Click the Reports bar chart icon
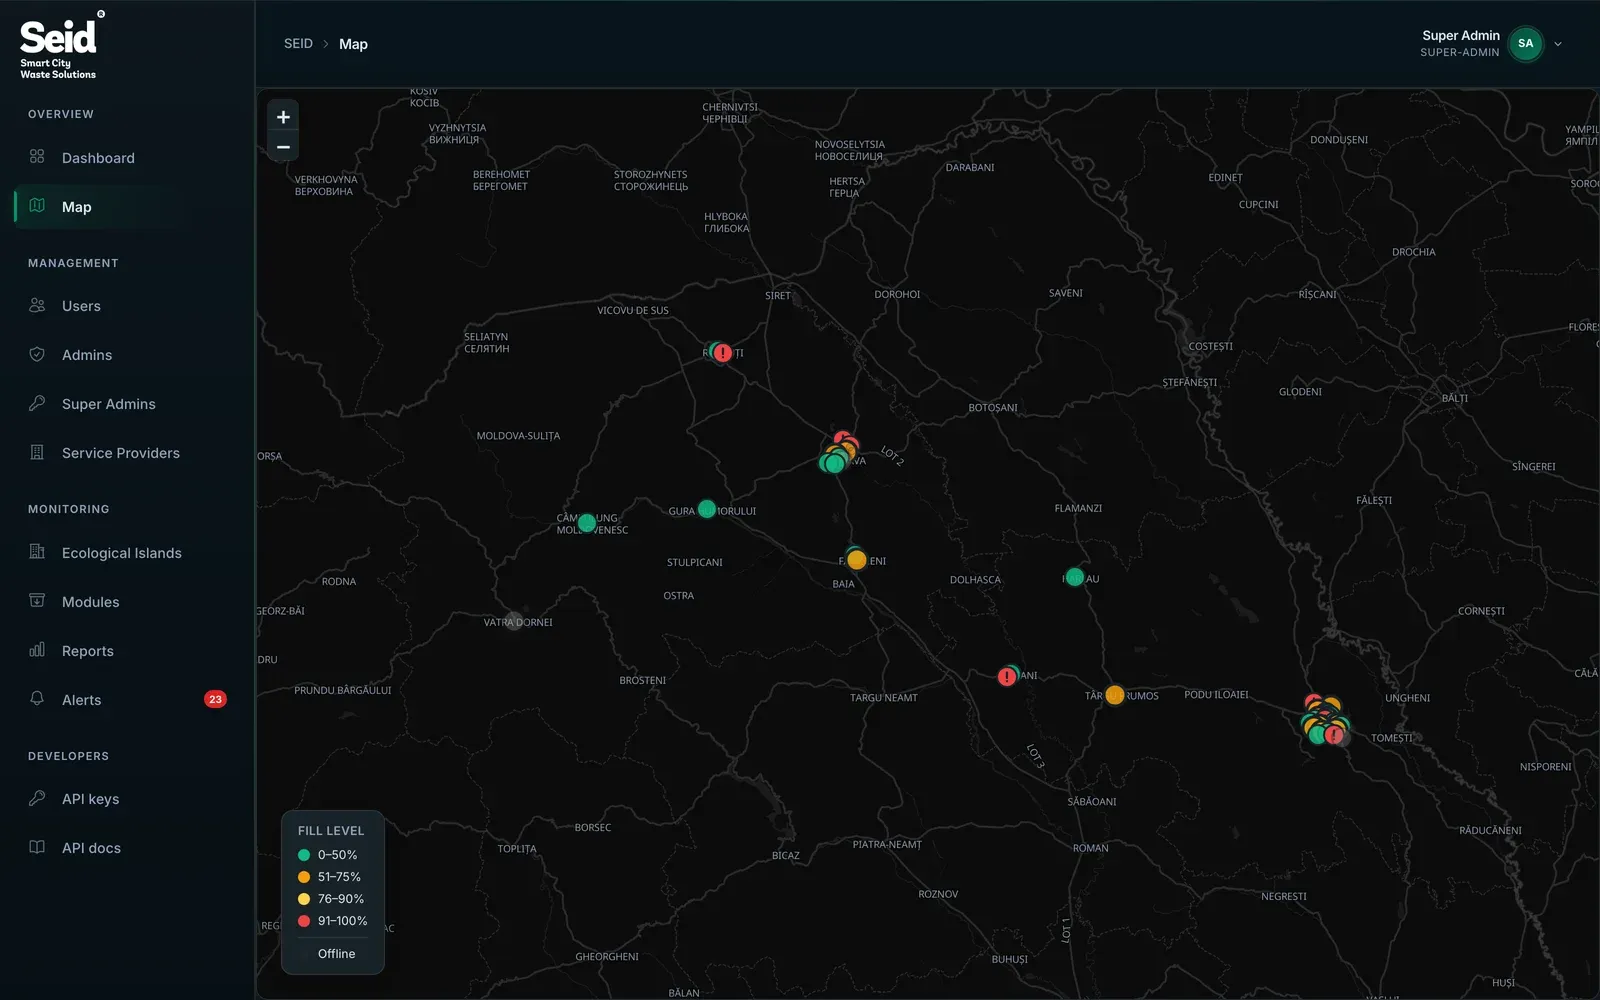 point(37,651)
